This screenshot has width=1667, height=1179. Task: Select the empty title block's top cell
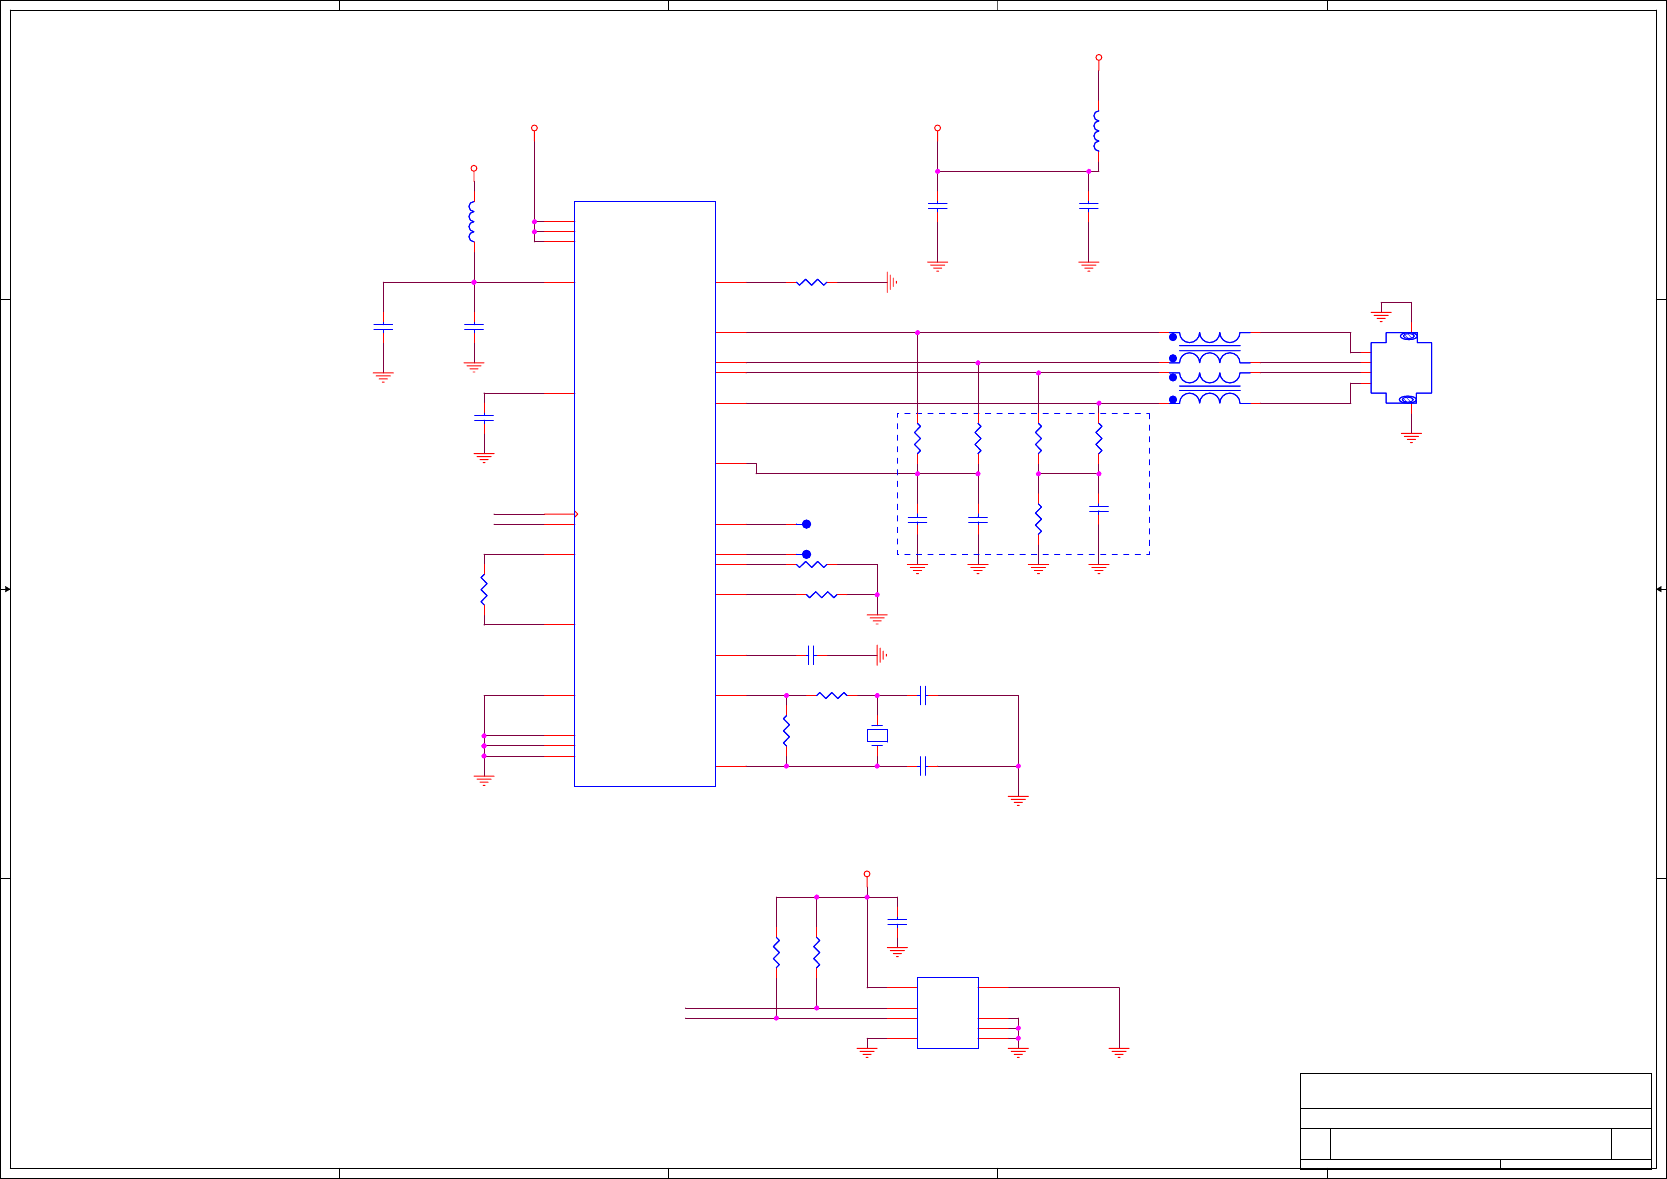(1476, 1091)
